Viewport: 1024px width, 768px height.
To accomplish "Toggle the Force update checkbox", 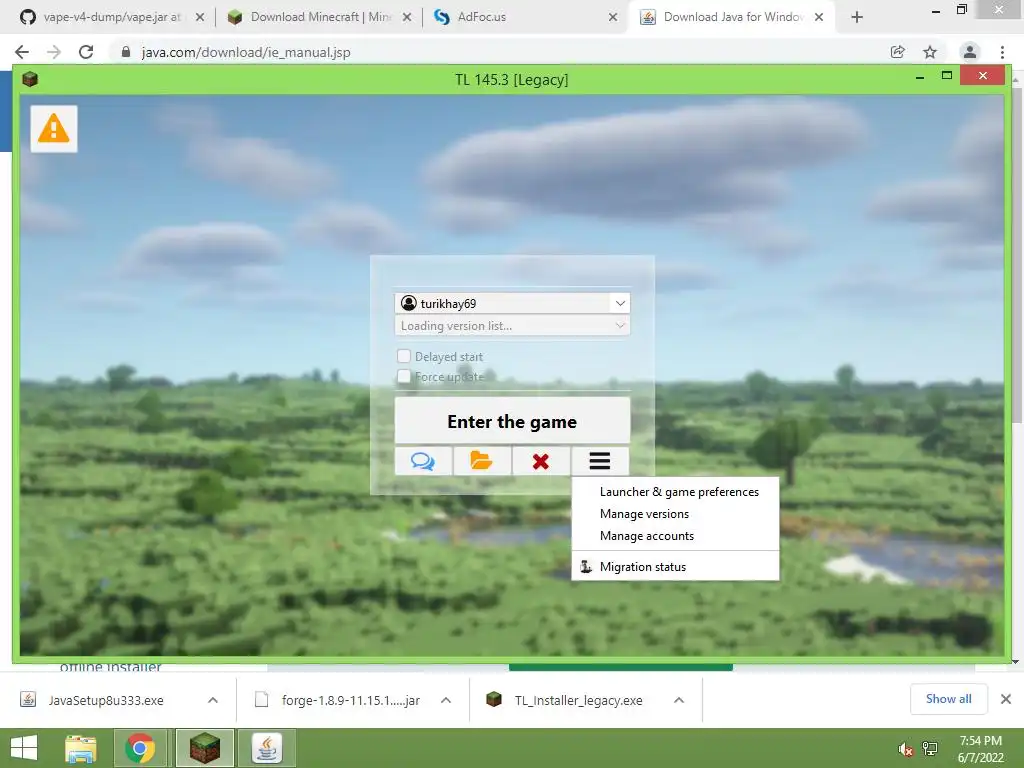I will point(404,376).
